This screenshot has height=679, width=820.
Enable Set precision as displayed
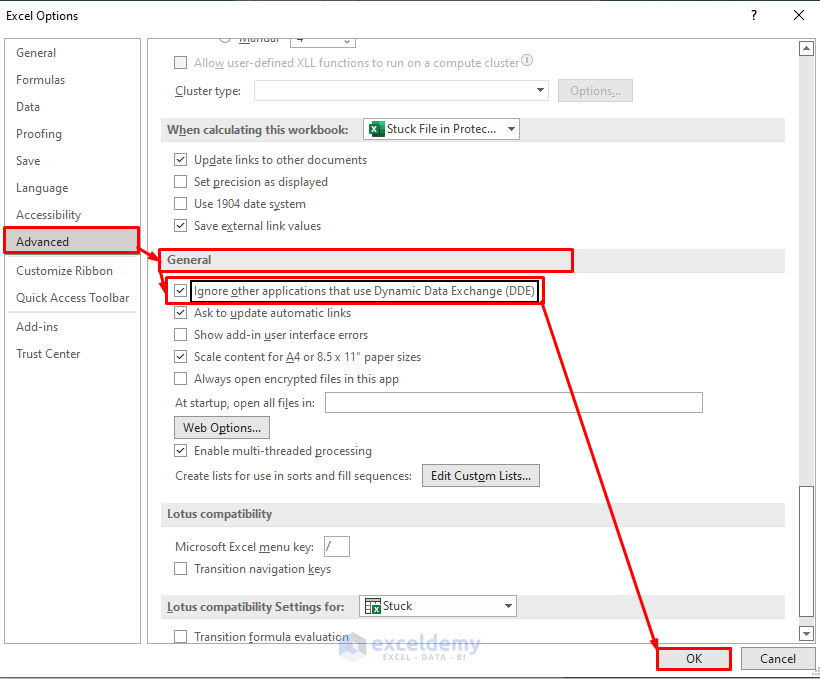181,181
